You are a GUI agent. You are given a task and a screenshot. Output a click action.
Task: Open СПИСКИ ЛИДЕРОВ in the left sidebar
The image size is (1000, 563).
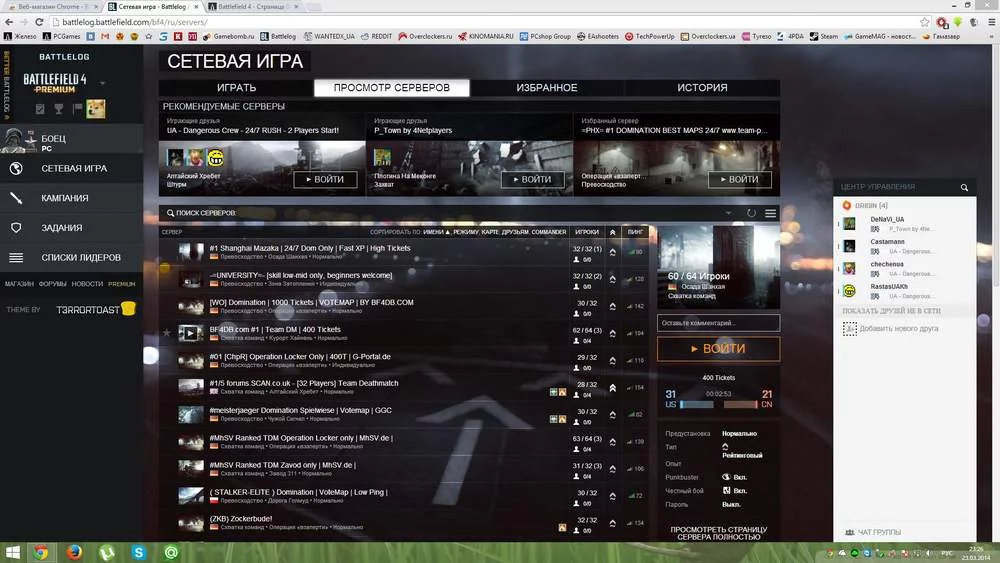click(x=71, y=258)
